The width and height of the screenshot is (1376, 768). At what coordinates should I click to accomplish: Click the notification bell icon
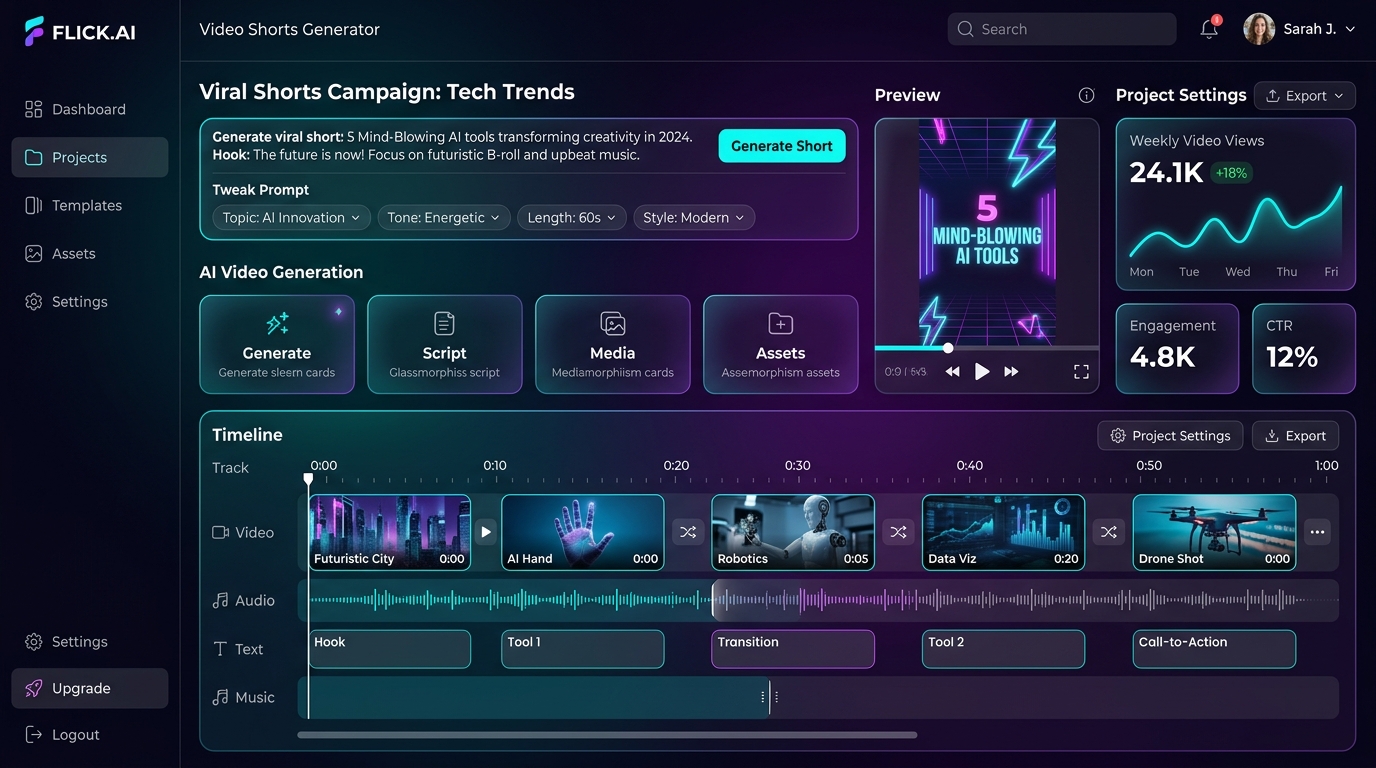[x=1209, y=29]
